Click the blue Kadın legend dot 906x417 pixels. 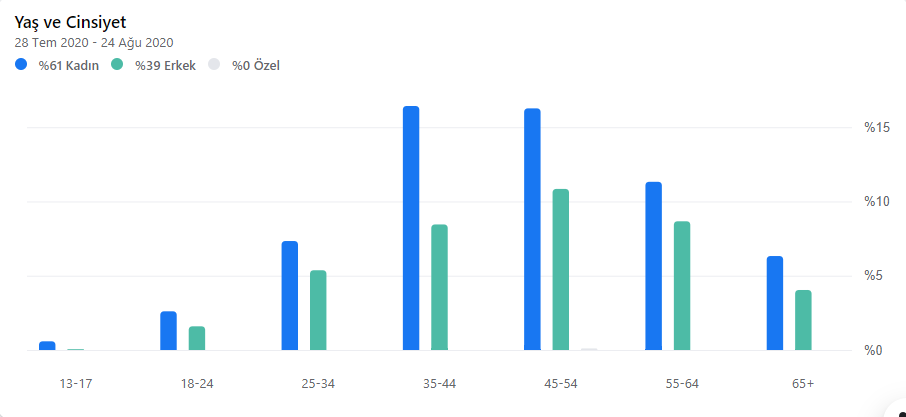coord(21,65)
